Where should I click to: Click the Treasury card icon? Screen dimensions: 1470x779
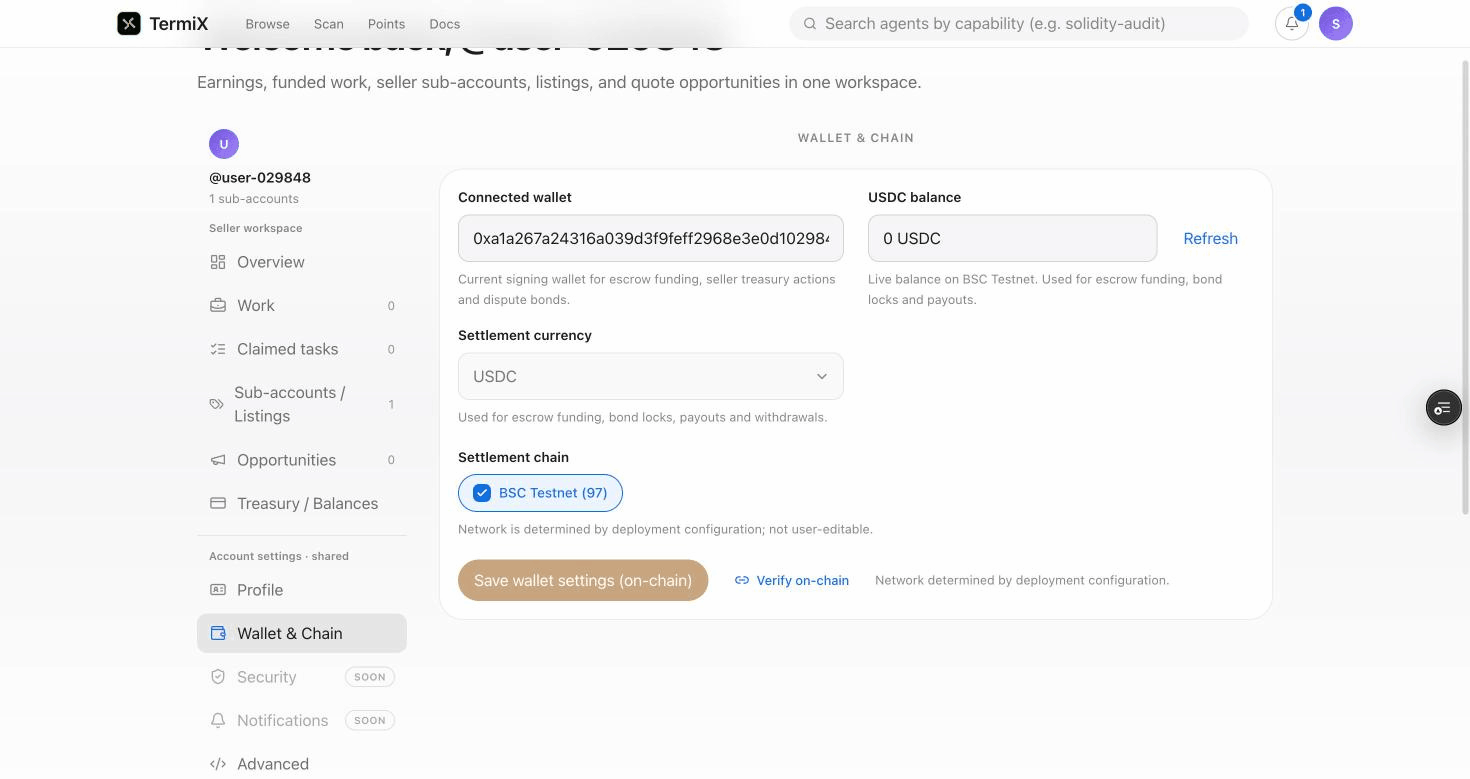pyautogui.click(x=218, y=503)
